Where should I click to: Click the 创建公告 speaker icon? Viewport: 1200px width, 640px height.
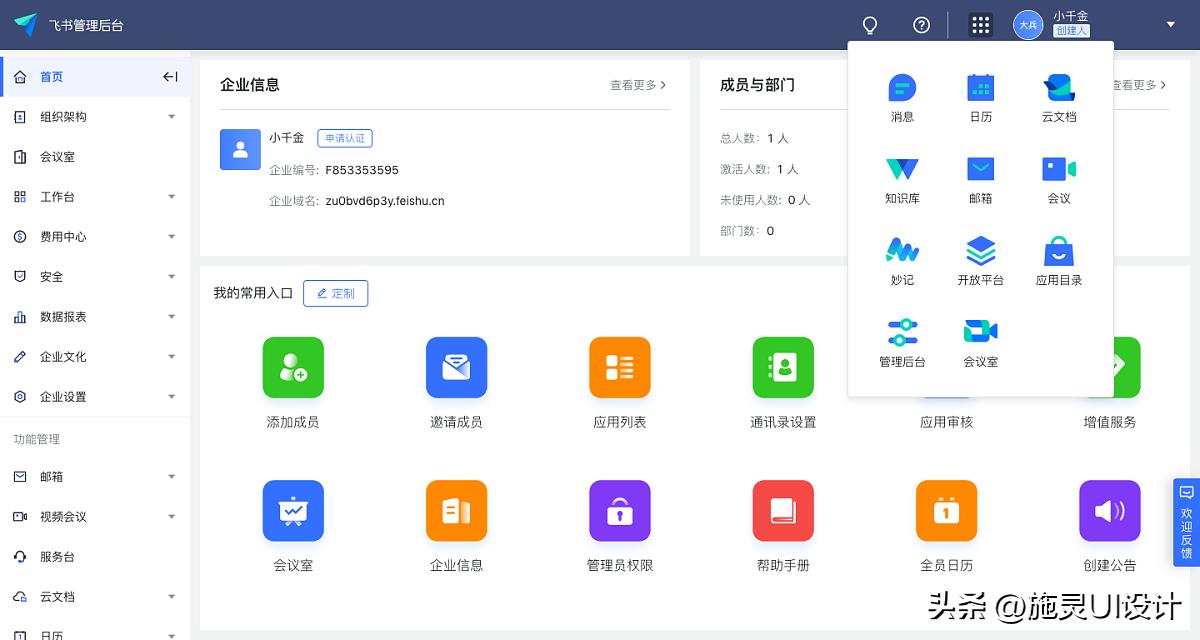(1110, 510)
